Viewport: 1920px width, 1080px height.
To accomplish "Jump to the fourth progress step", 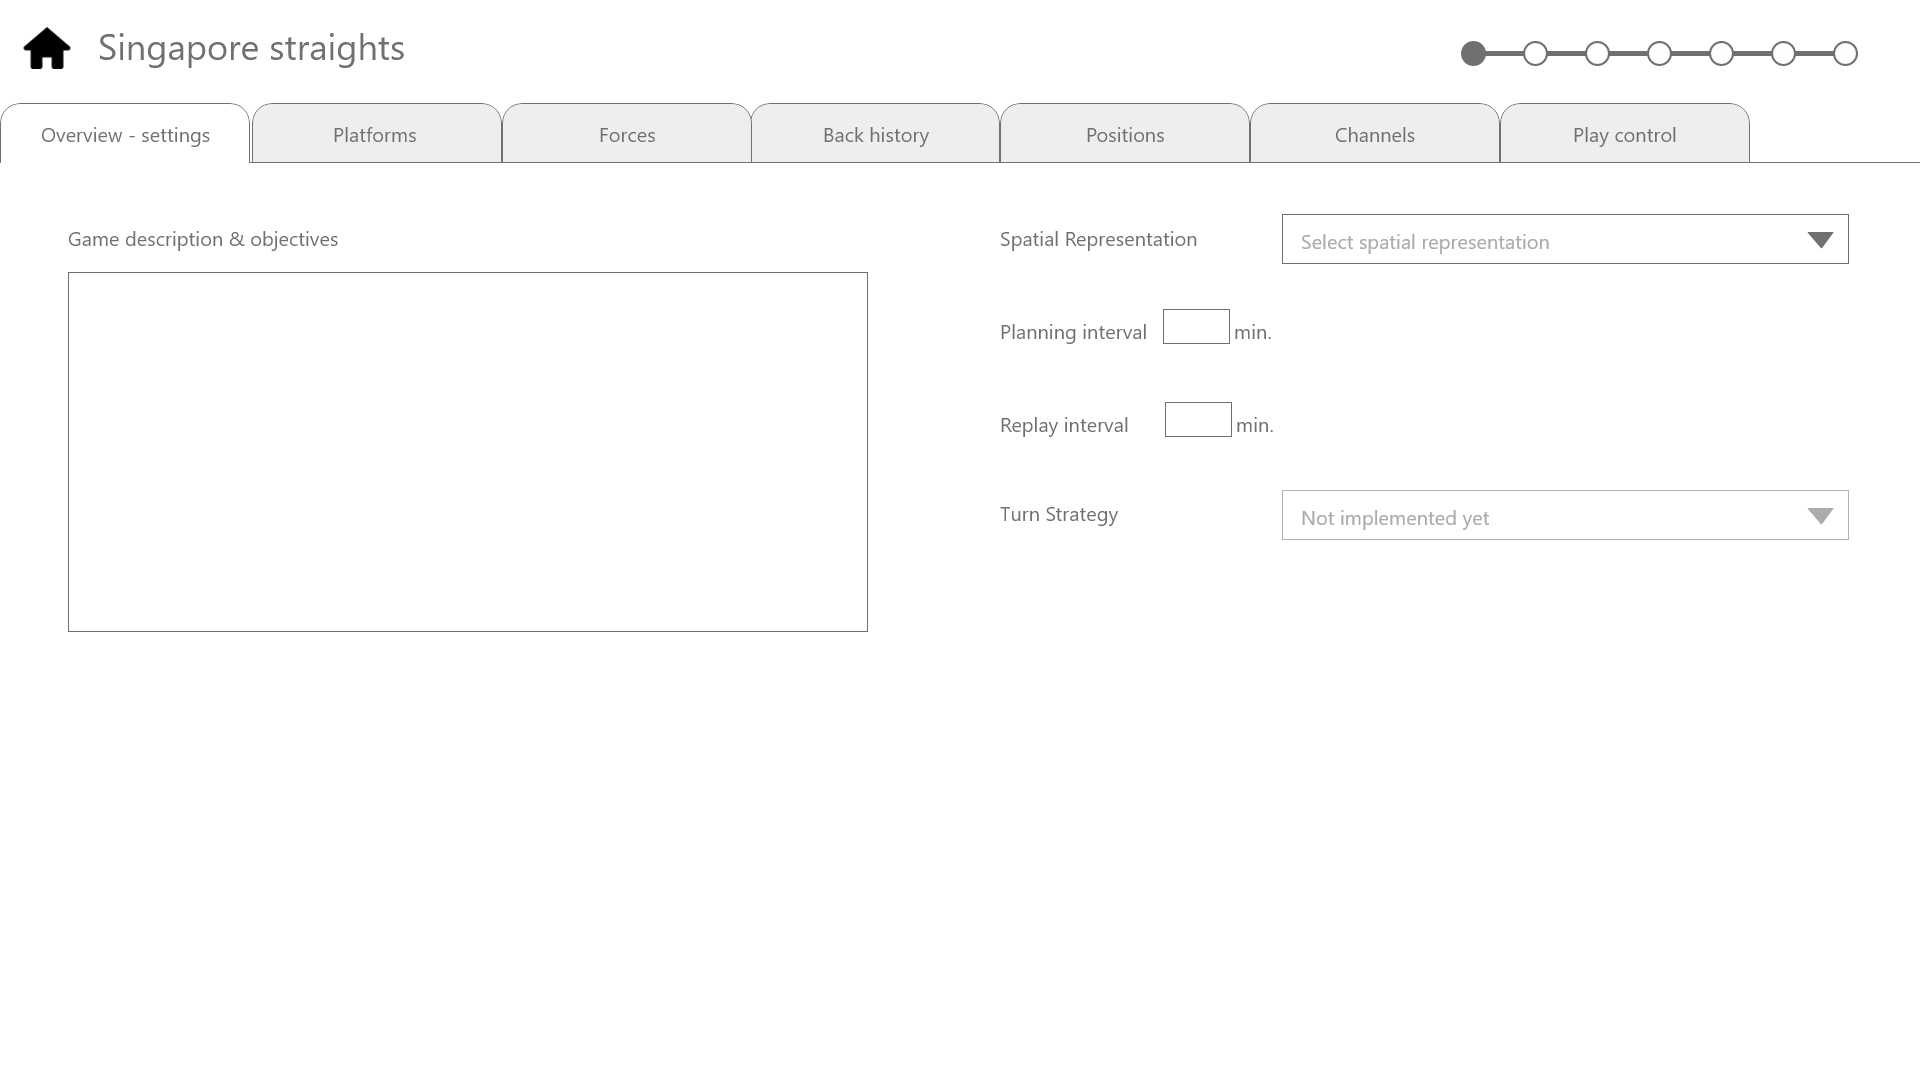I will tap(1659, 53).
